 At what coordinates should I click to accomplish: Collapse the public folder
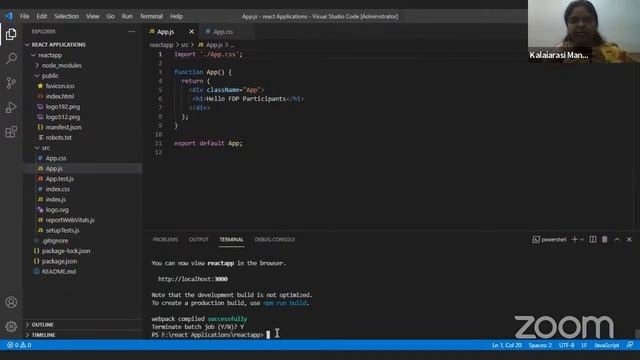[x=50, y=76]
